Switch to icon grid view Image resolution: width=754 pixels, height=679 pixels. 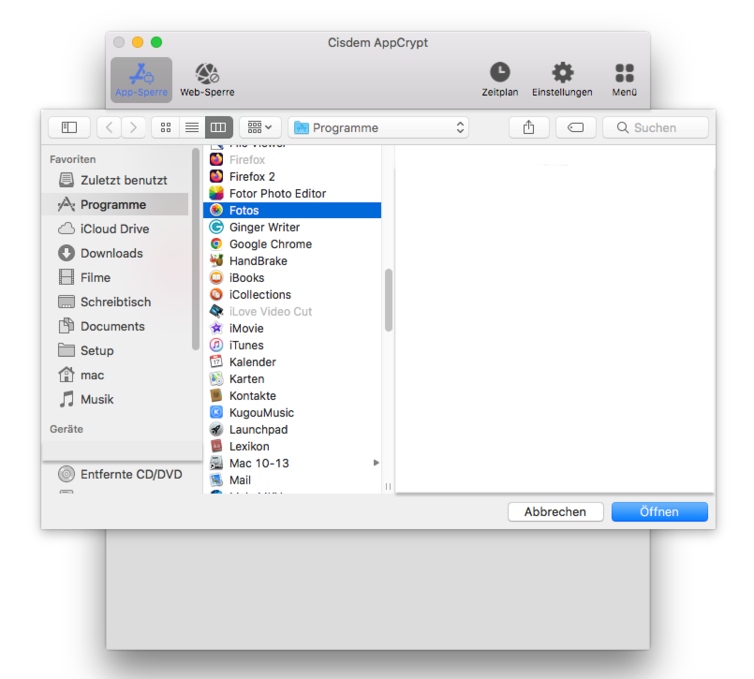[165, 127]
